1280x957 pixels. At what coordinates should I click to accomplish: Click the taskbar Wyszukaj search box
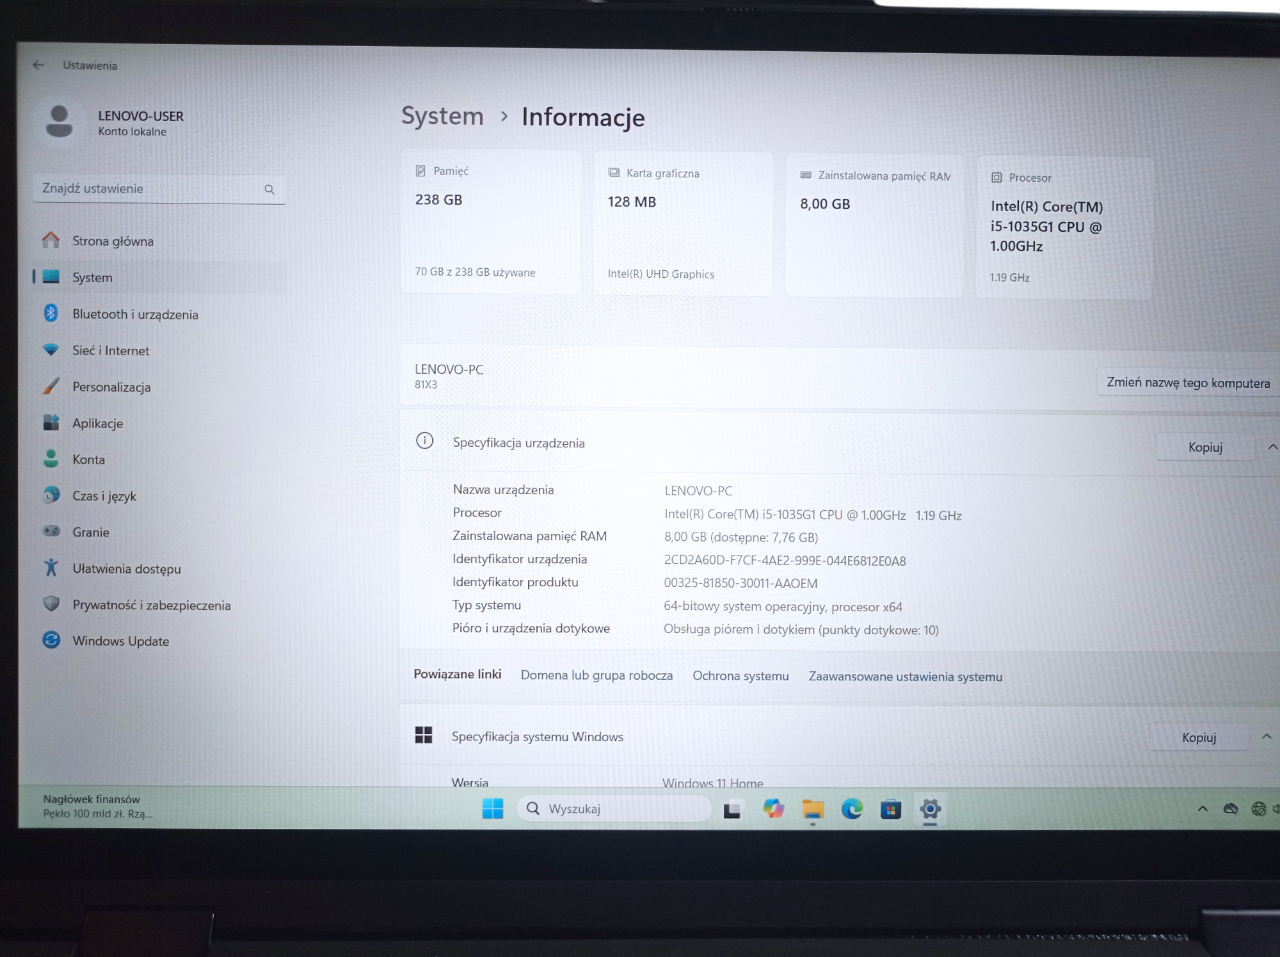tap(614, 809)
